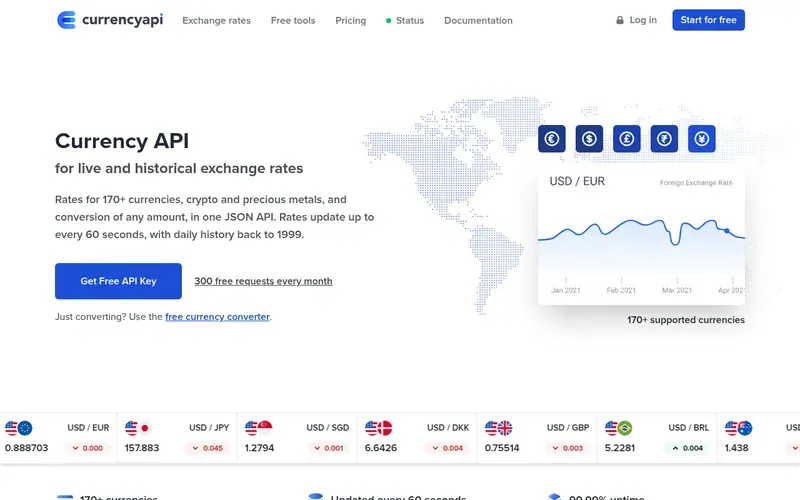The height and width of the screenshot is (500, 800).
Task: Open the 300 free requests every month link
Action: pos(263,281)
